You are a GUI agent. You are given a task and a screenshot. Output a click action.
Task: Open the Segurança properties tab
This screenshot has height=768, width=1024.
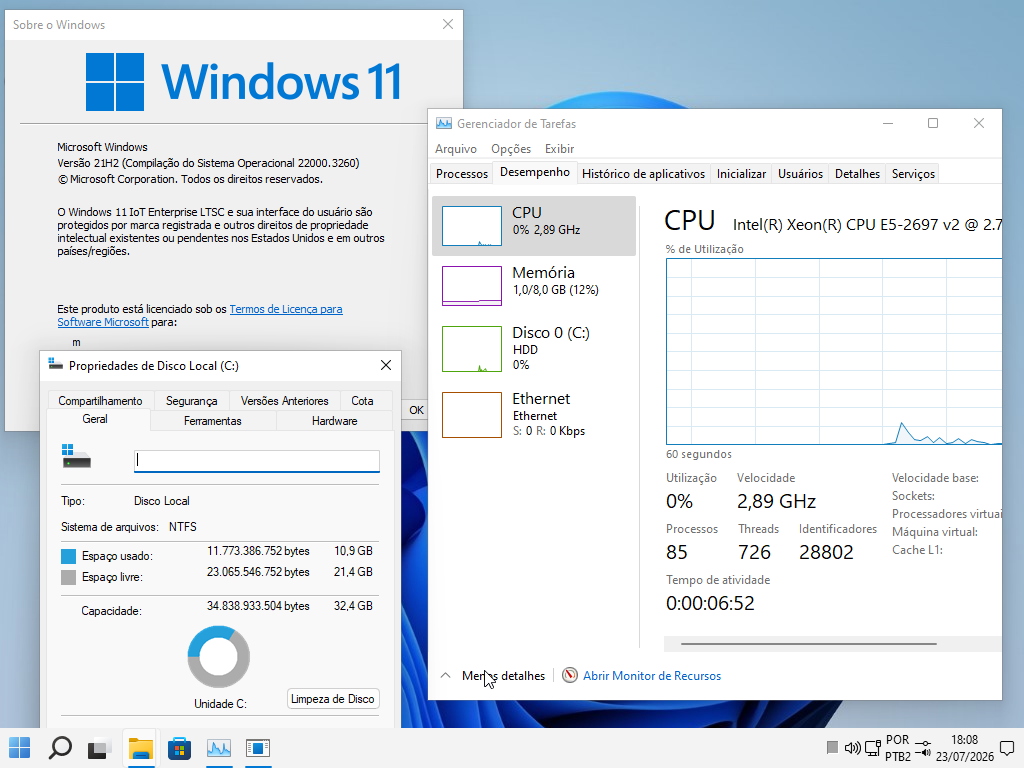coord(191,400)
